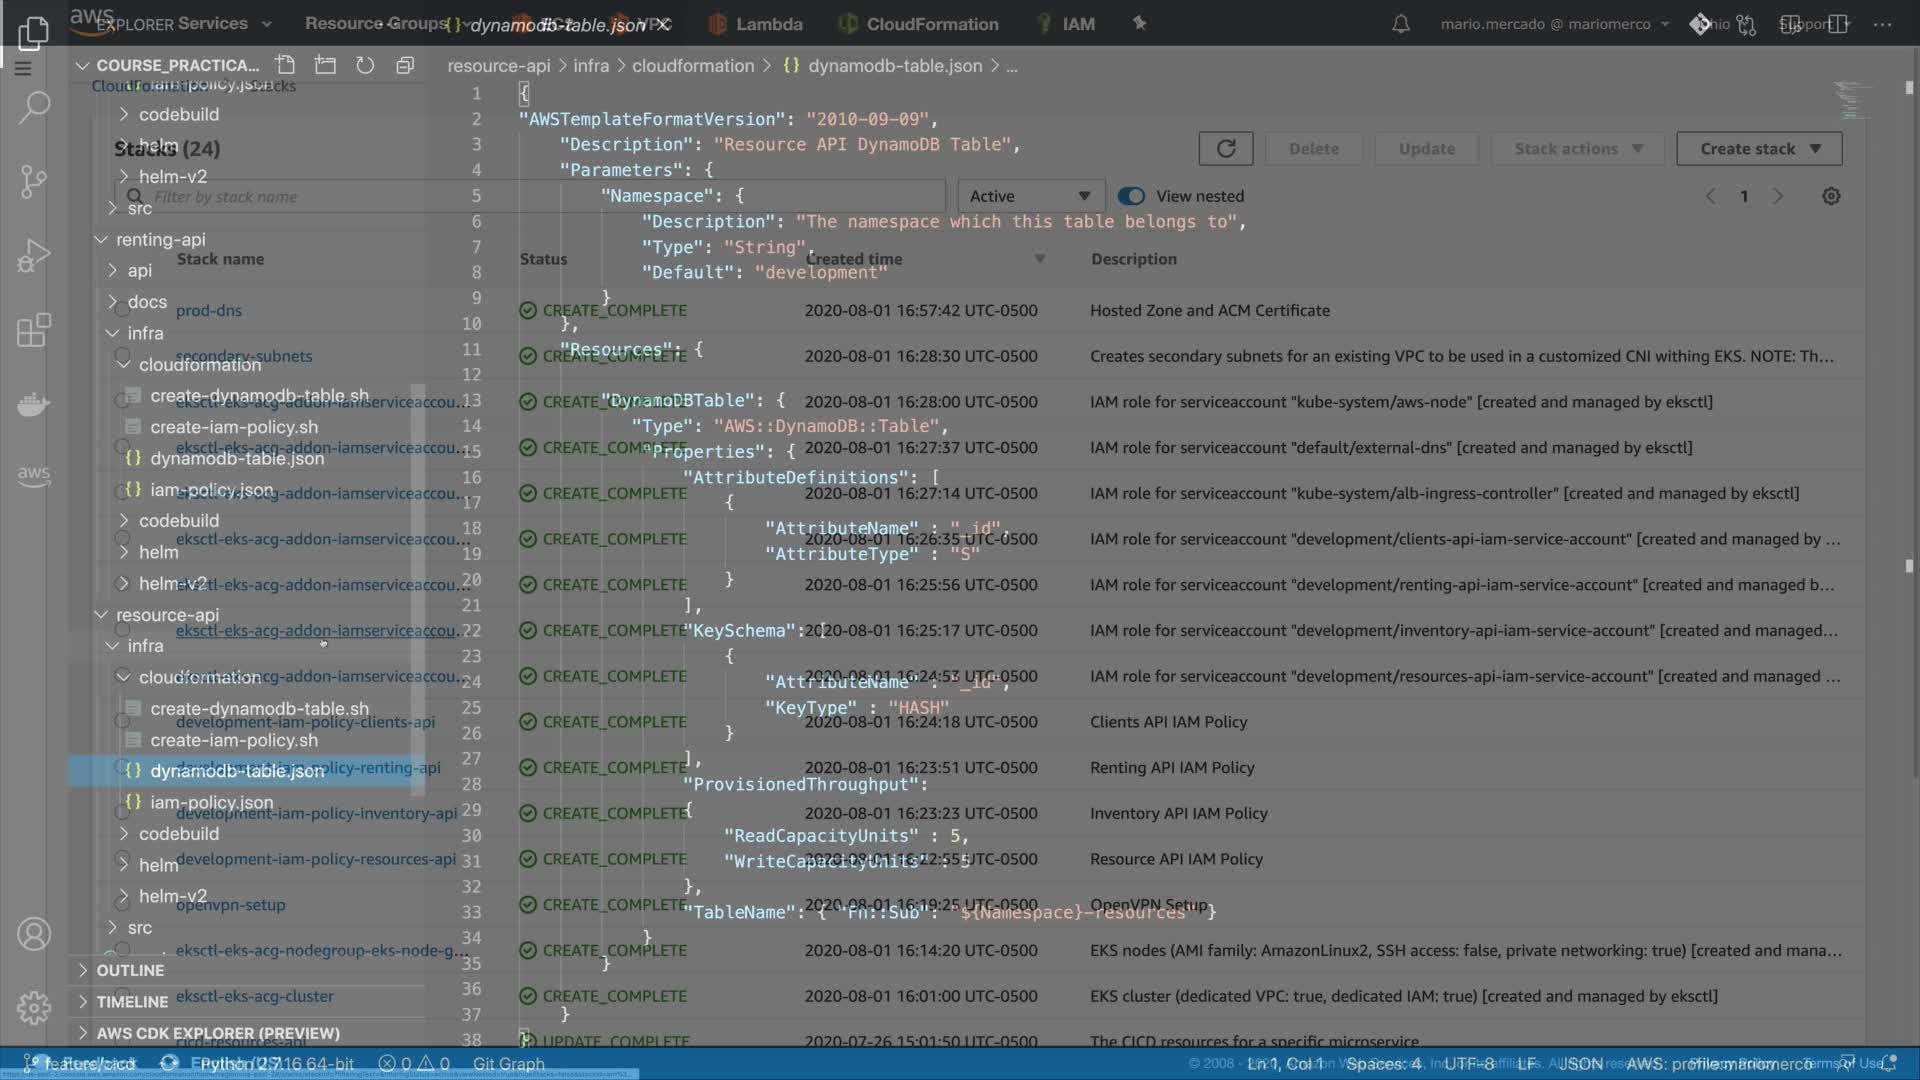Click the Refresh Explorer icon
Viewport: 1920px width, 1080px height.
[x=365, y=66]
